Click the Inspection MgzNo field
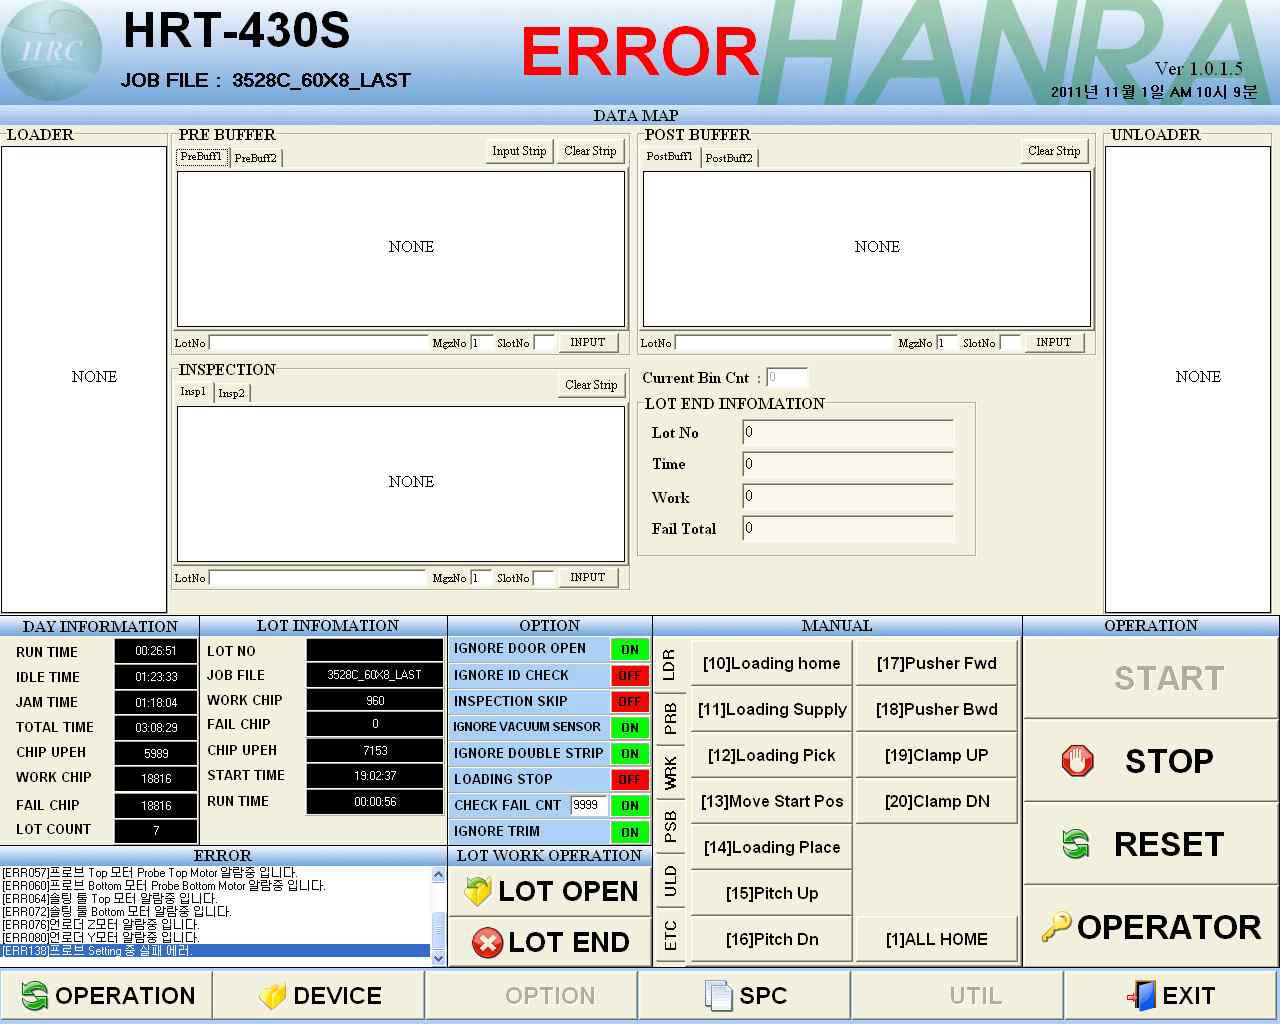The width and height of the screenshot is (1280, 1024). tap(481, 578)
